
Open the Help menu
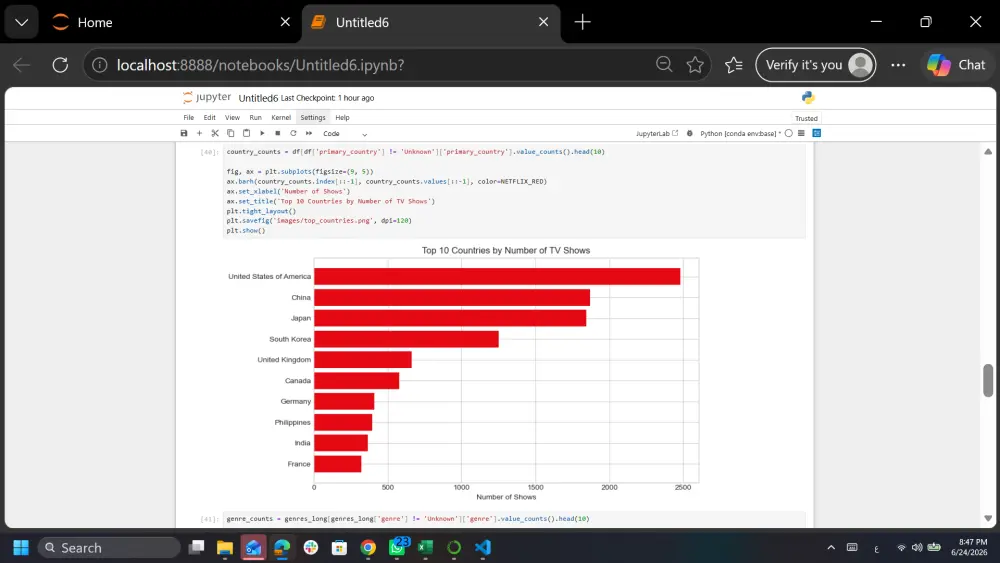point(342,117)
